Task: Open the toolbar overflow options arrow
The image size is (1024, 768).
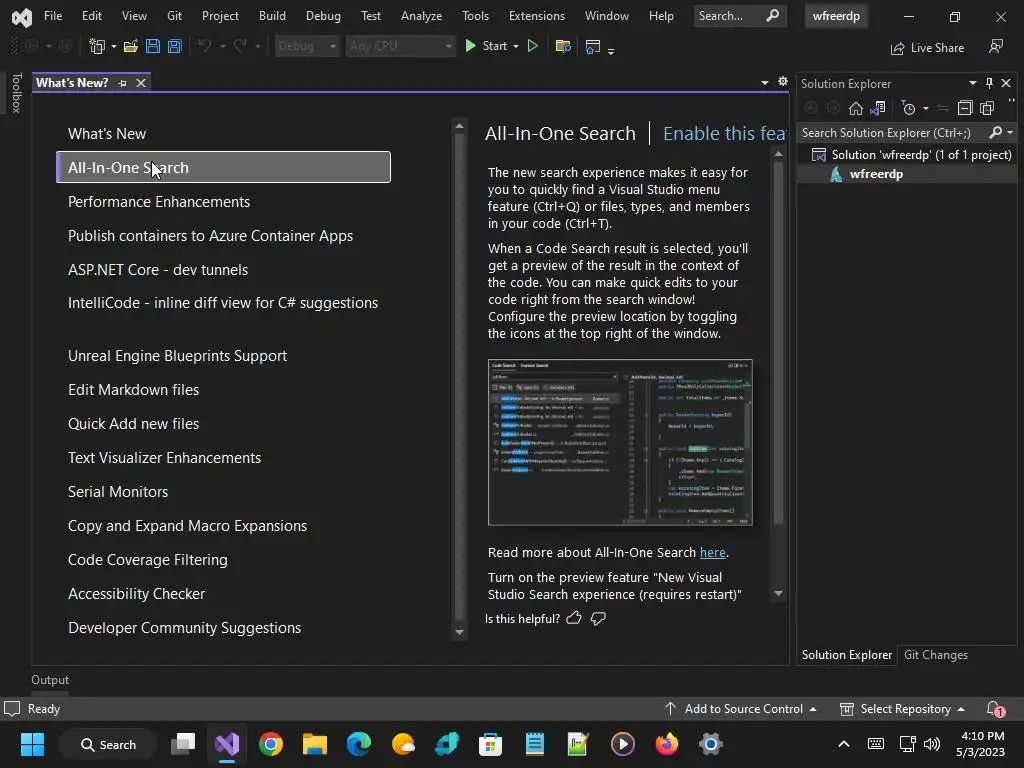Action: (x=611, y=50)
